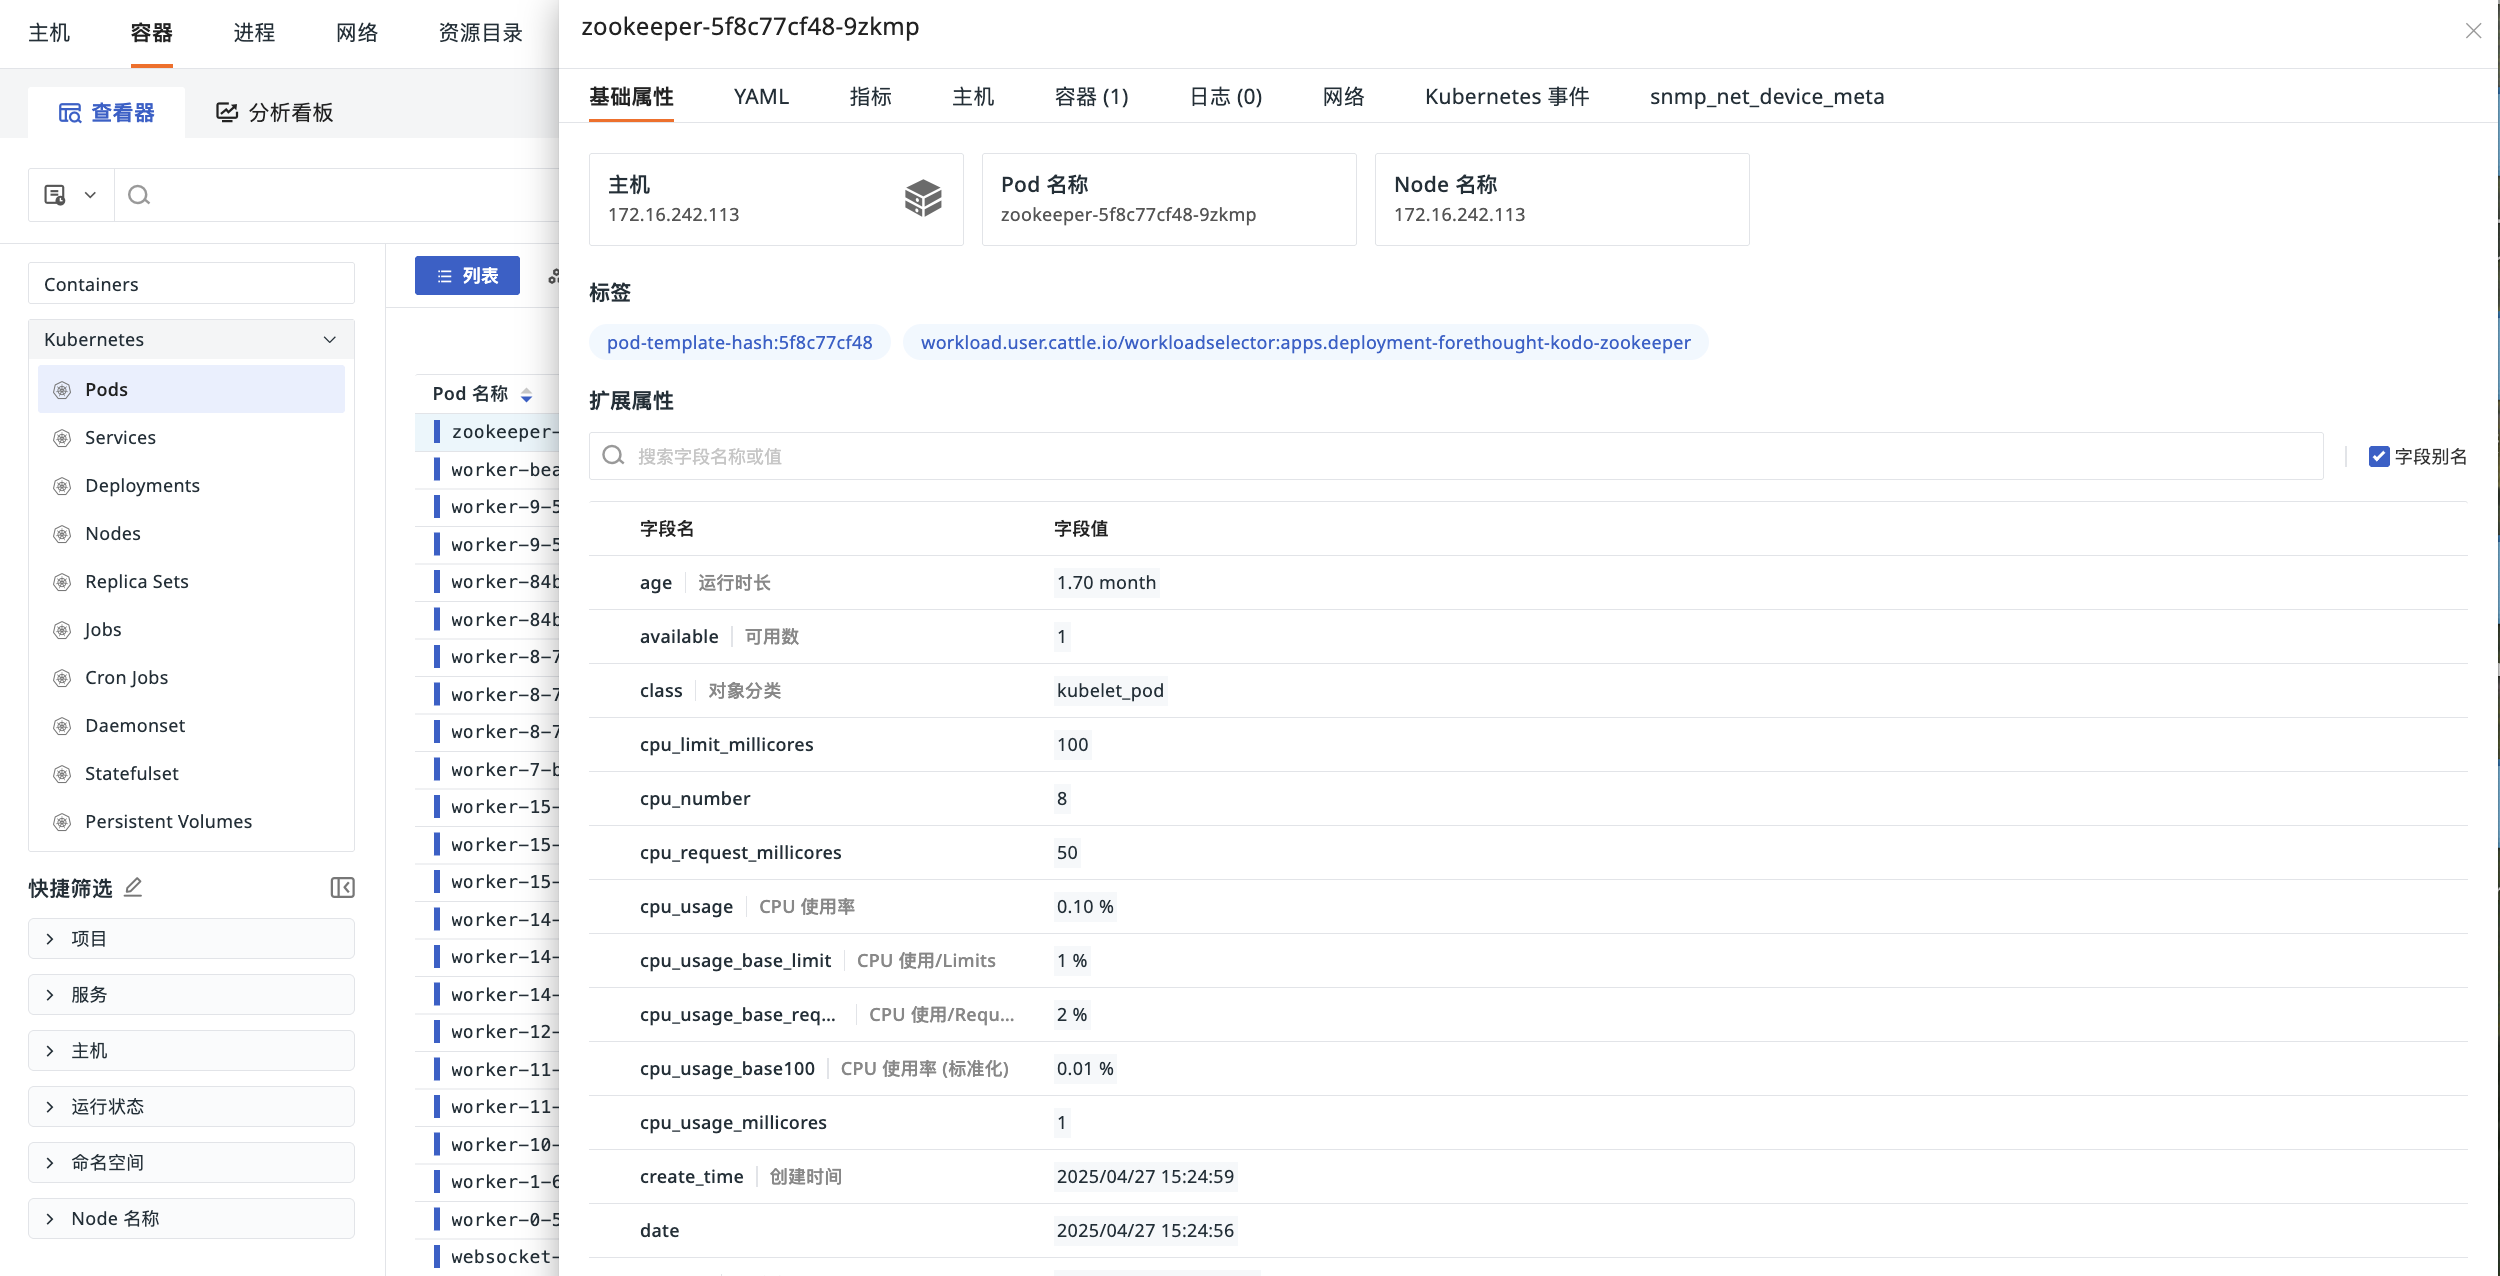Collapse the quick filter side panel icon
The image size is (2500, 1276).
342,887
